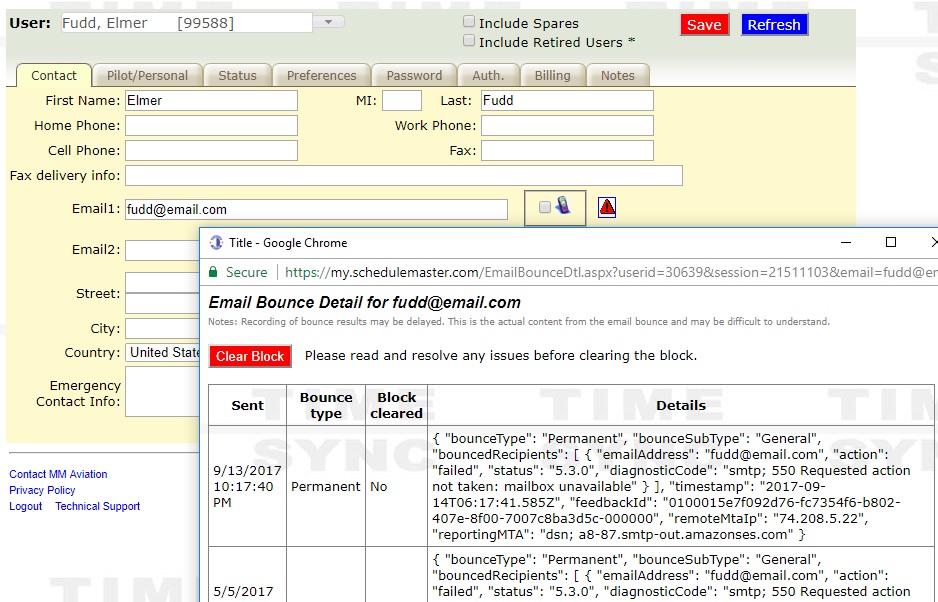Click the Logout link
This screenshot has width=938, height=602.
click(26, 506)
